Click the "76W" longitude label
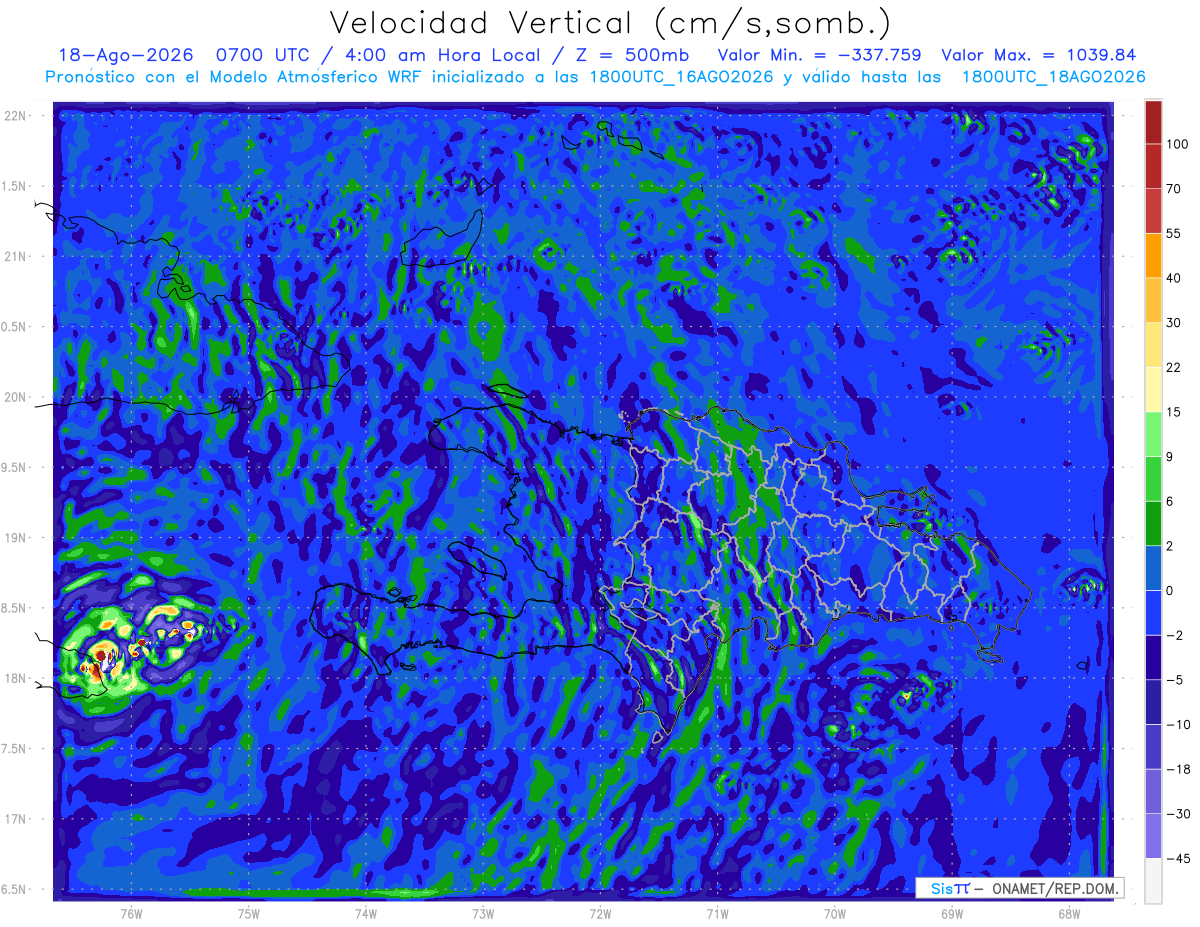1200x927 pixels. tap(131, 914)
